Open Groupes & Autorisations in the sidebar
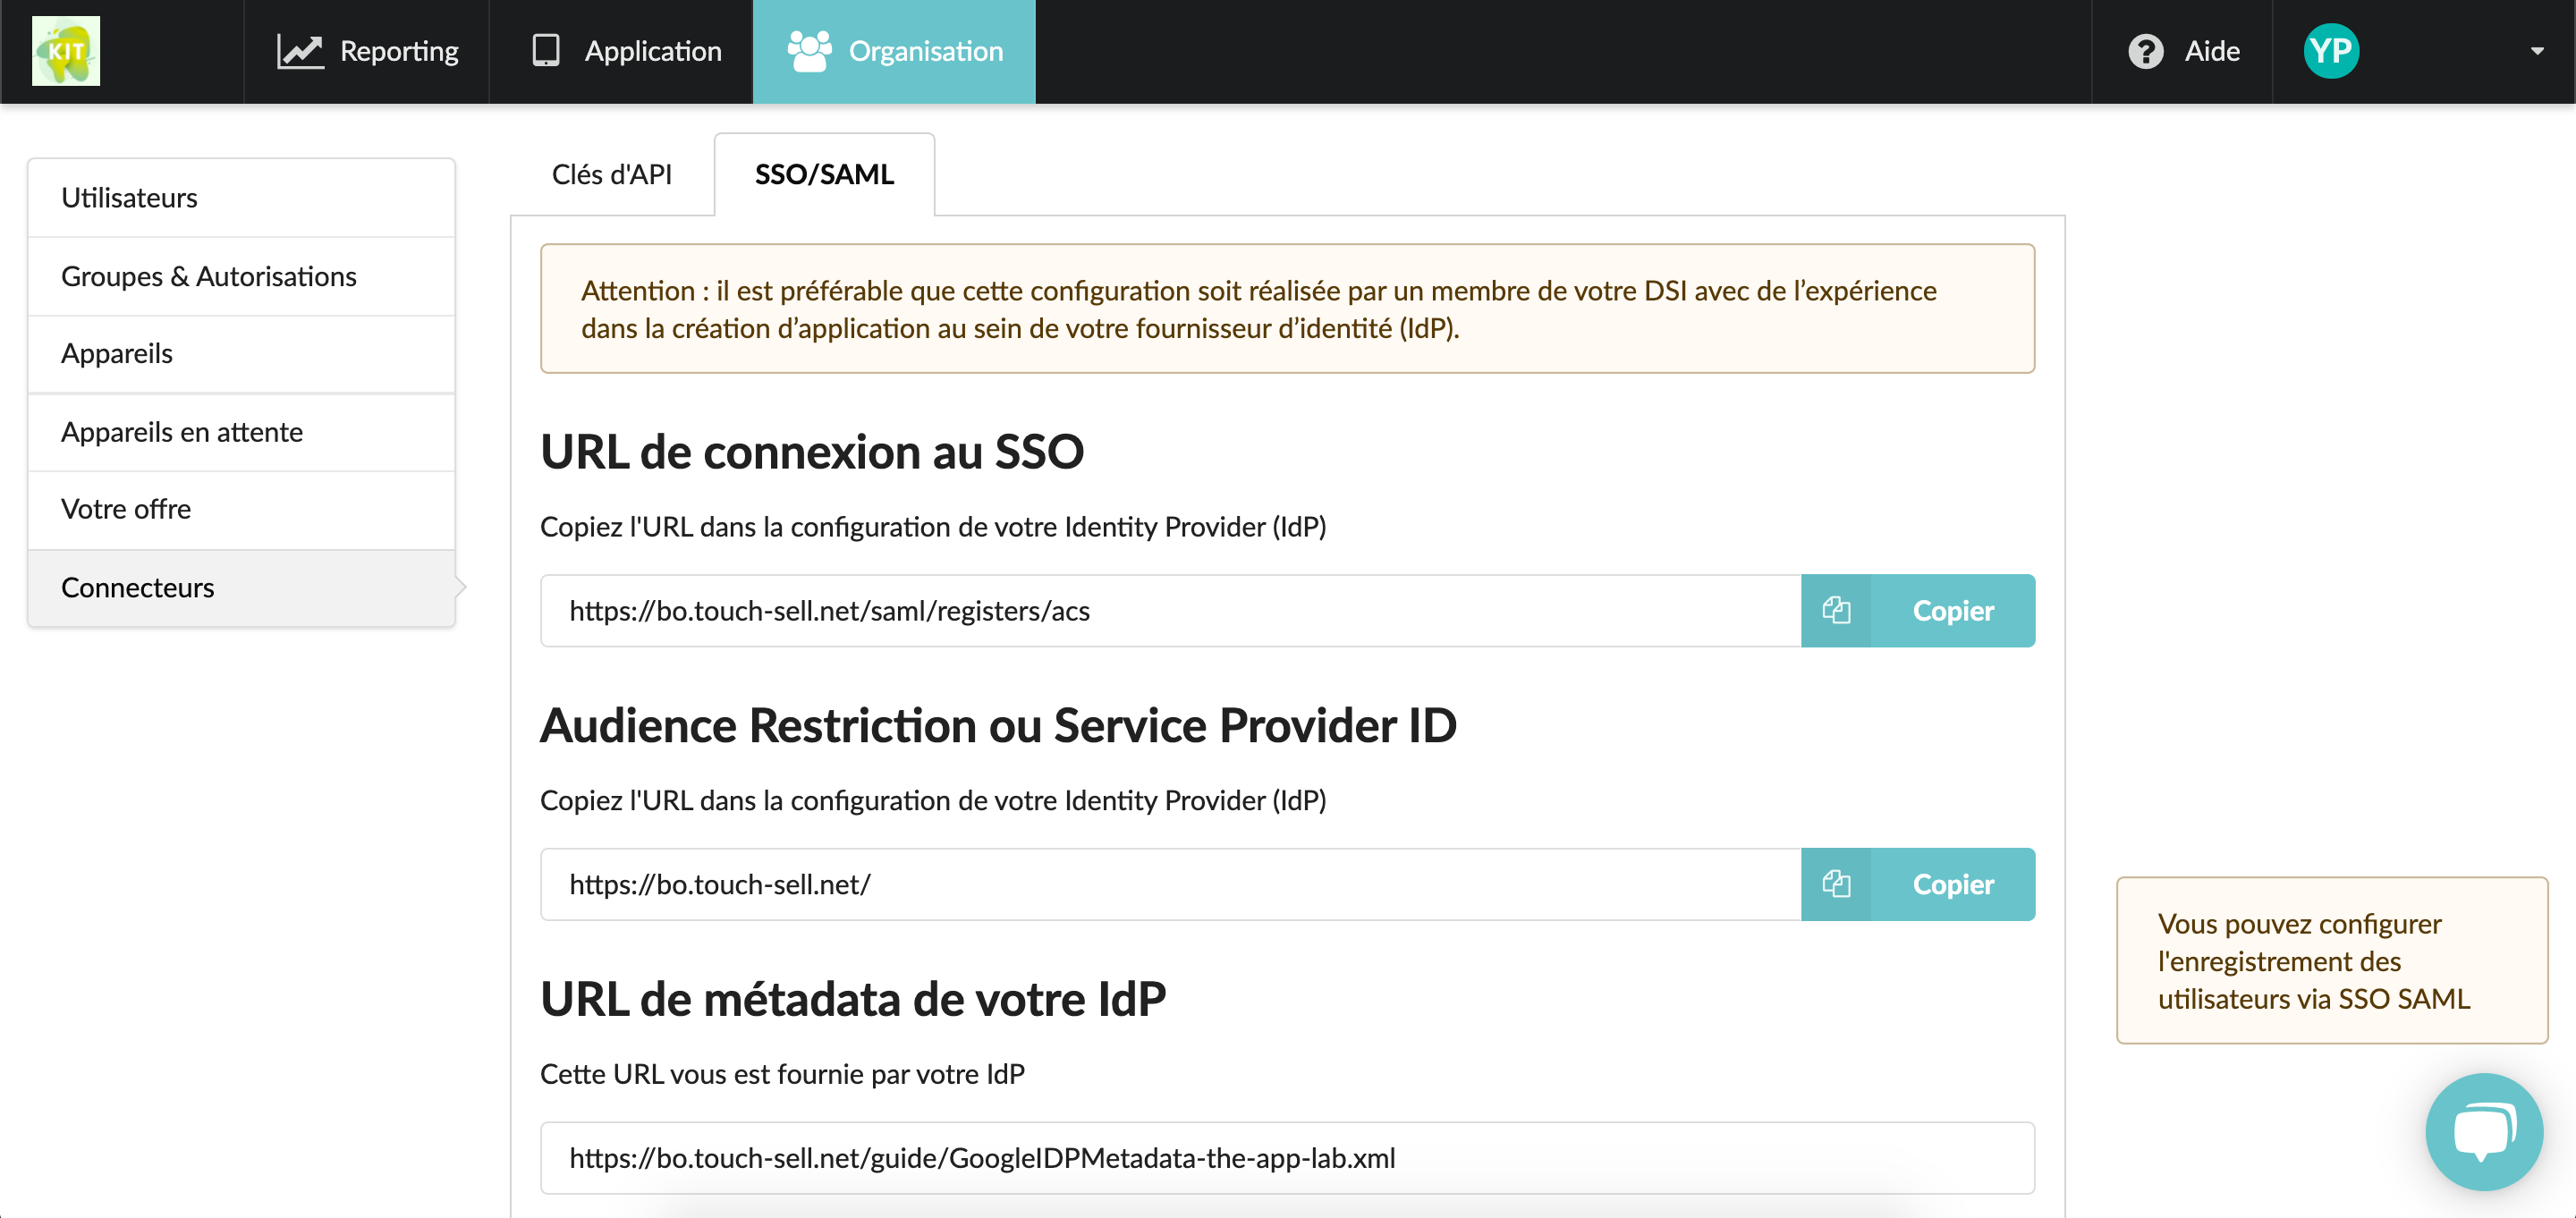The height and width of the screenshot is (1218, 2576). [x=241, y=276]
